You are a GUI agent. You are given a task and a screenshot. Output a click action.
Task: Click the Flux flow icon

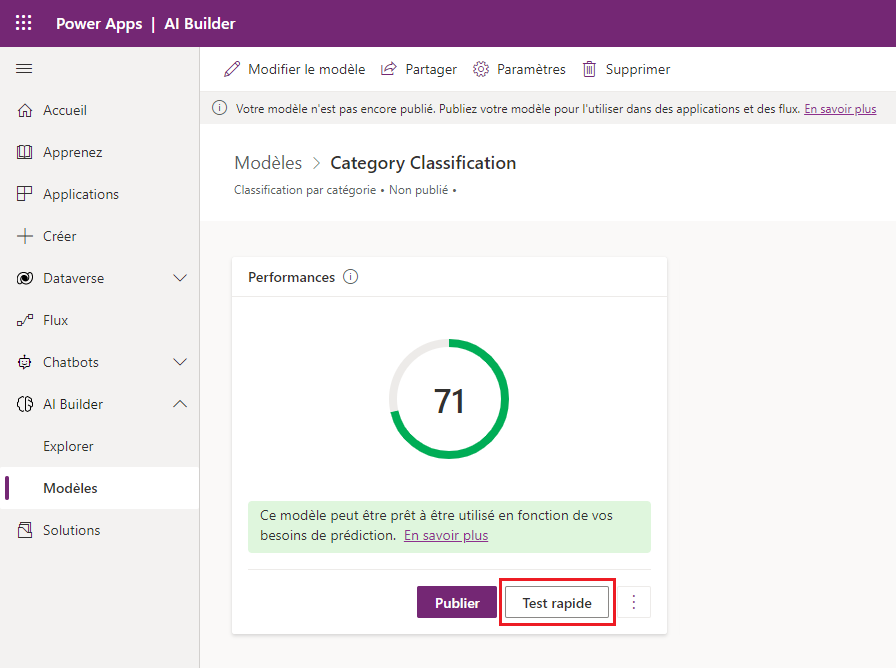25,320
